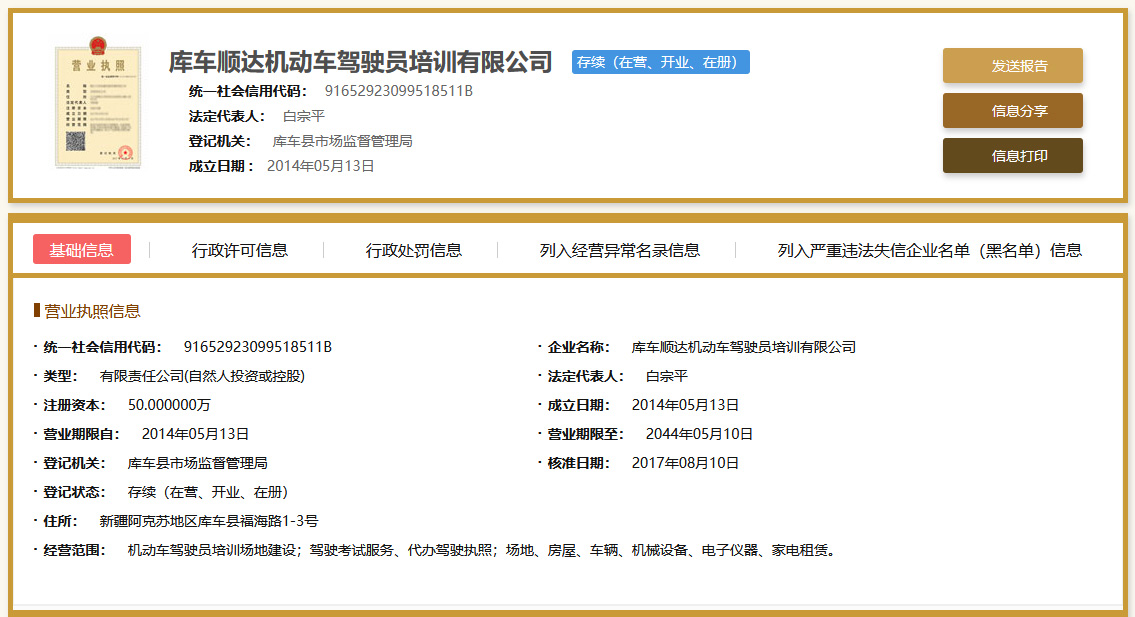1135x617 pixels.
Task: Open the 列入经营异常名录信息 tab
Action: point(620,251)
